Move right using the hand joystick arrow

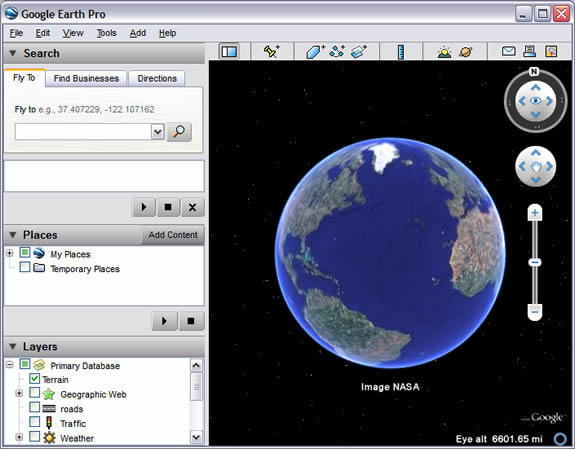(x=549, y=166)
